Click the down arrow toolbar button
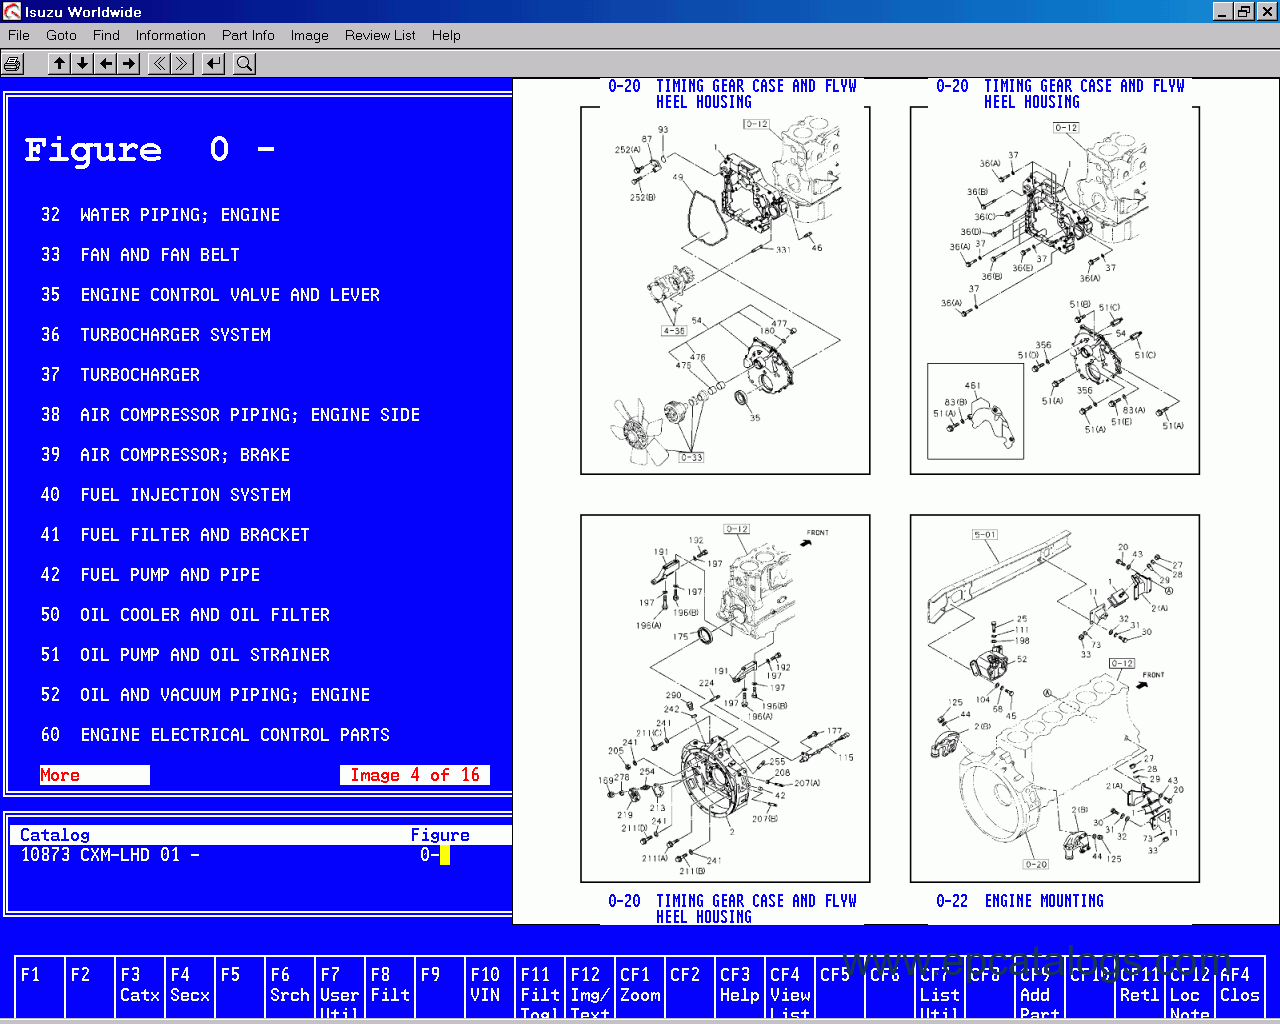The height and width of the screenshot is (1024, 1280). point(83,64)
